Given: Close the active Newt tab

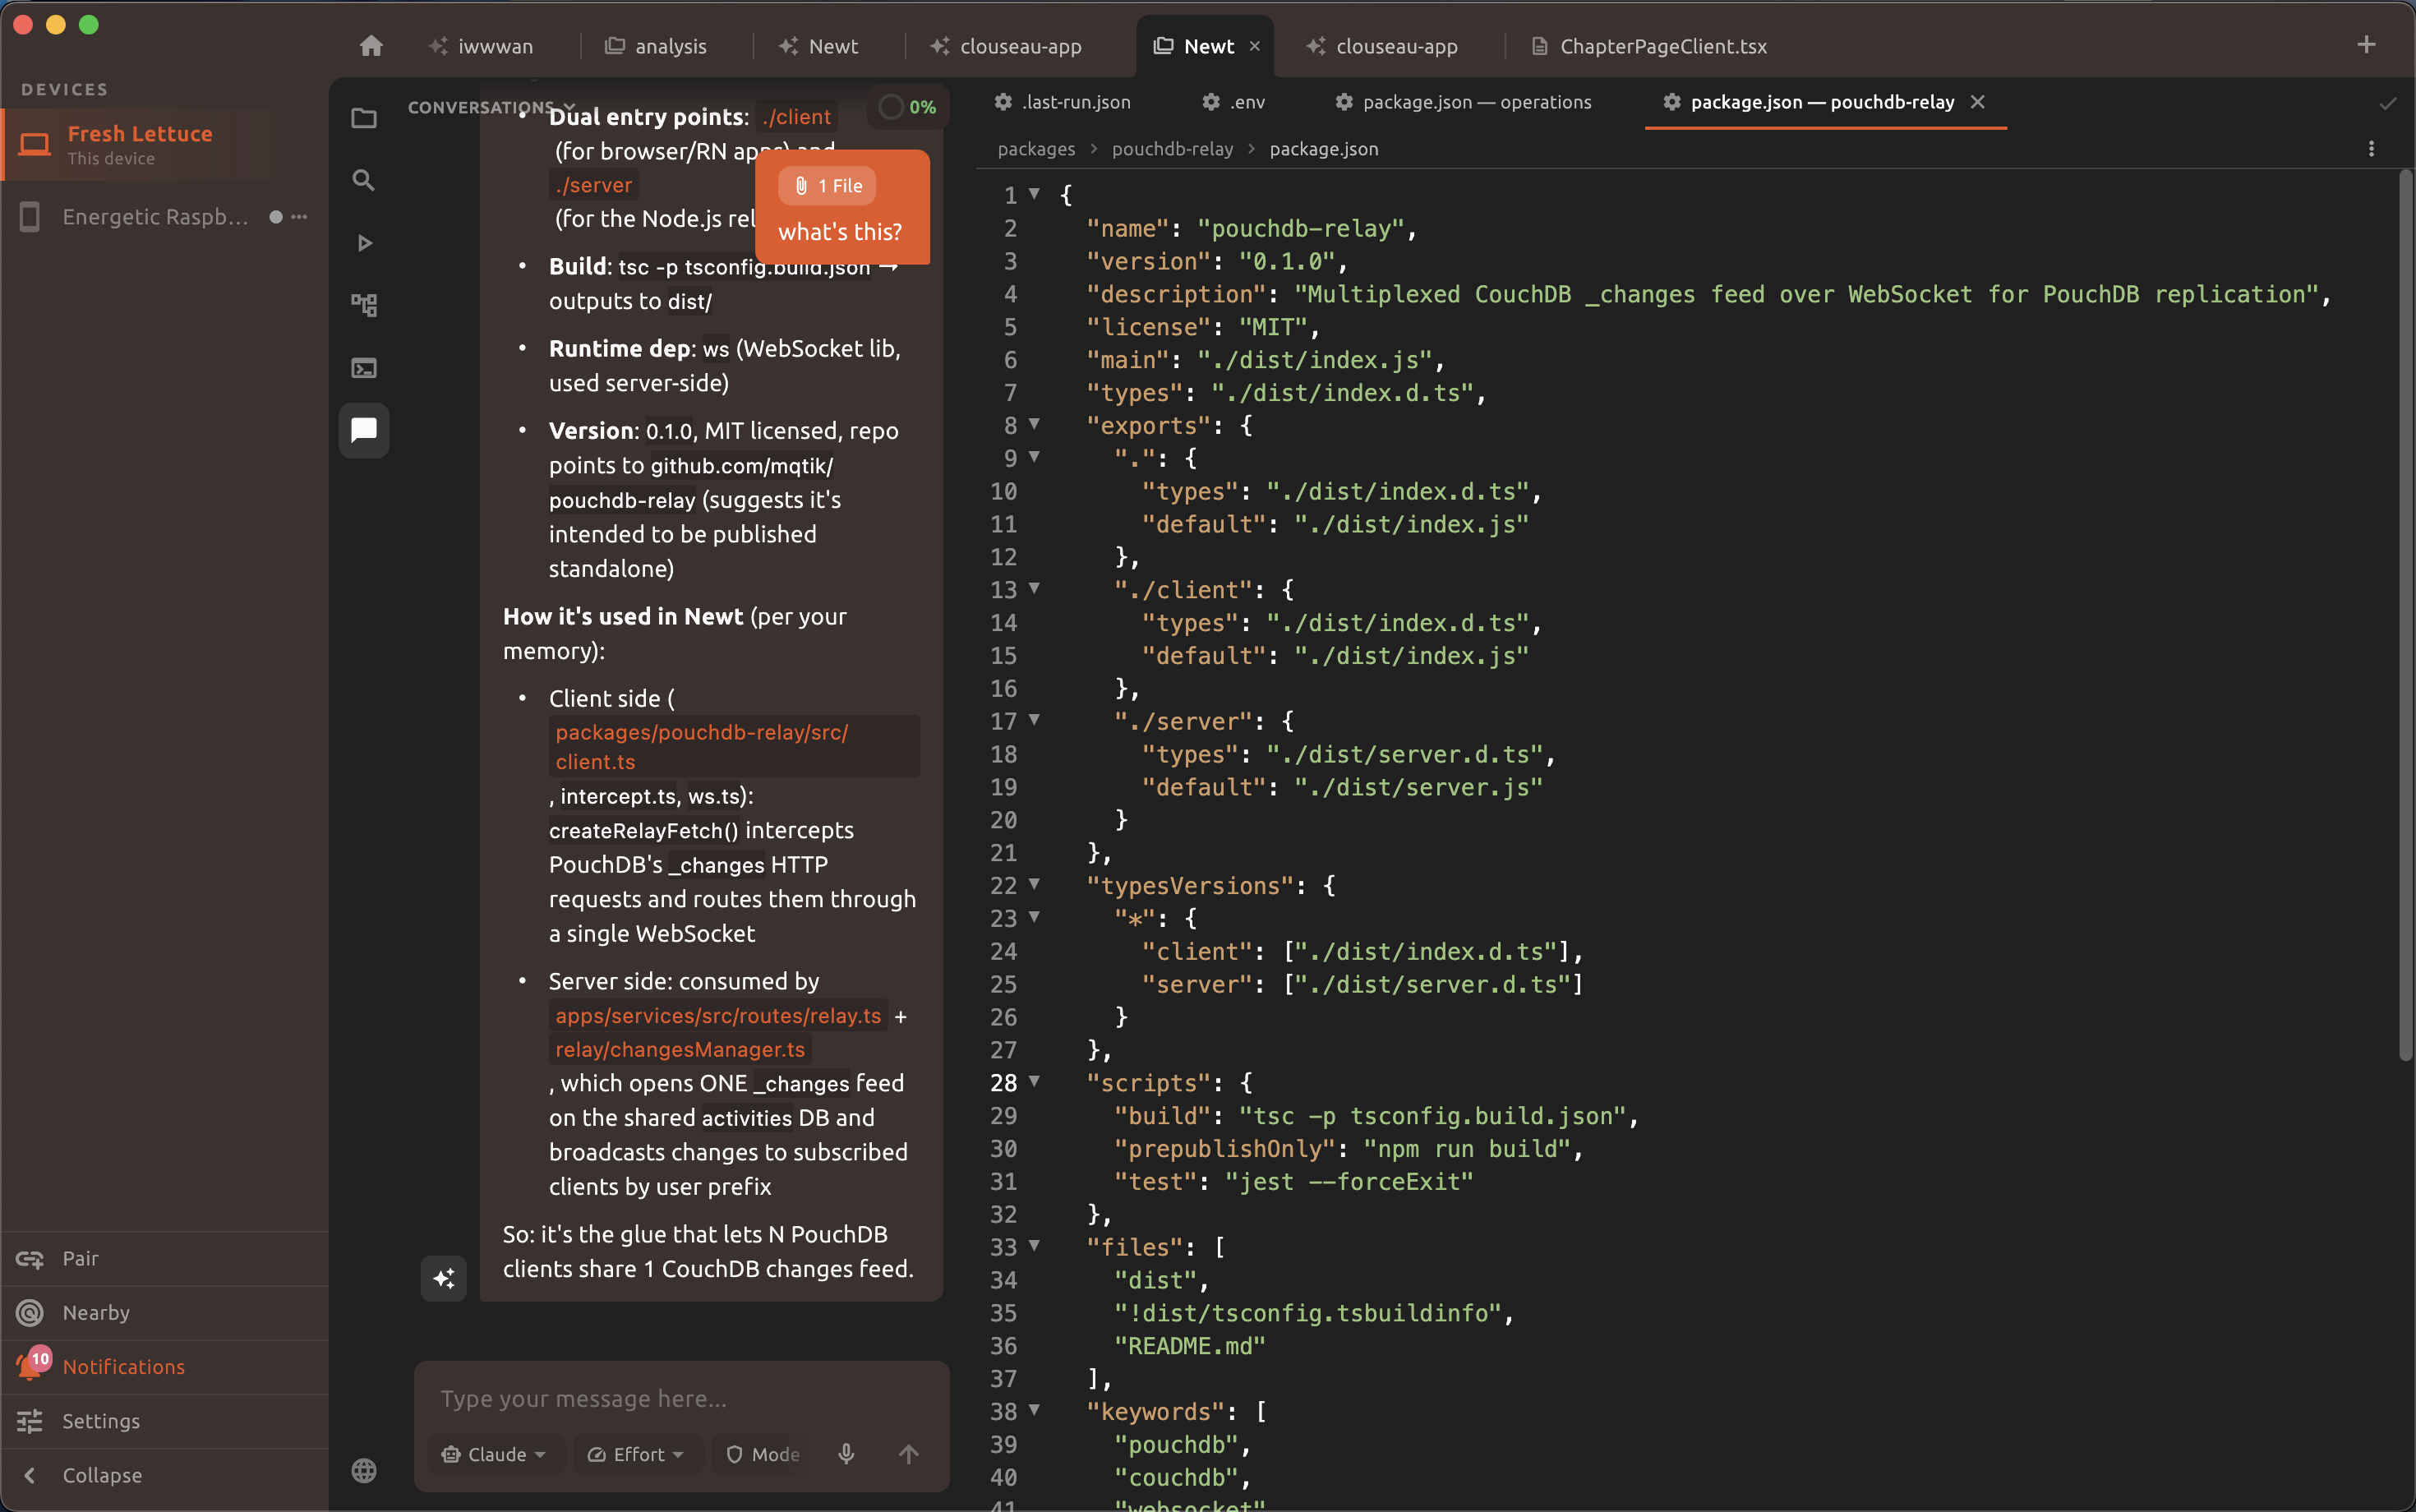Looking at the screenshot, I should point(1255,46).
